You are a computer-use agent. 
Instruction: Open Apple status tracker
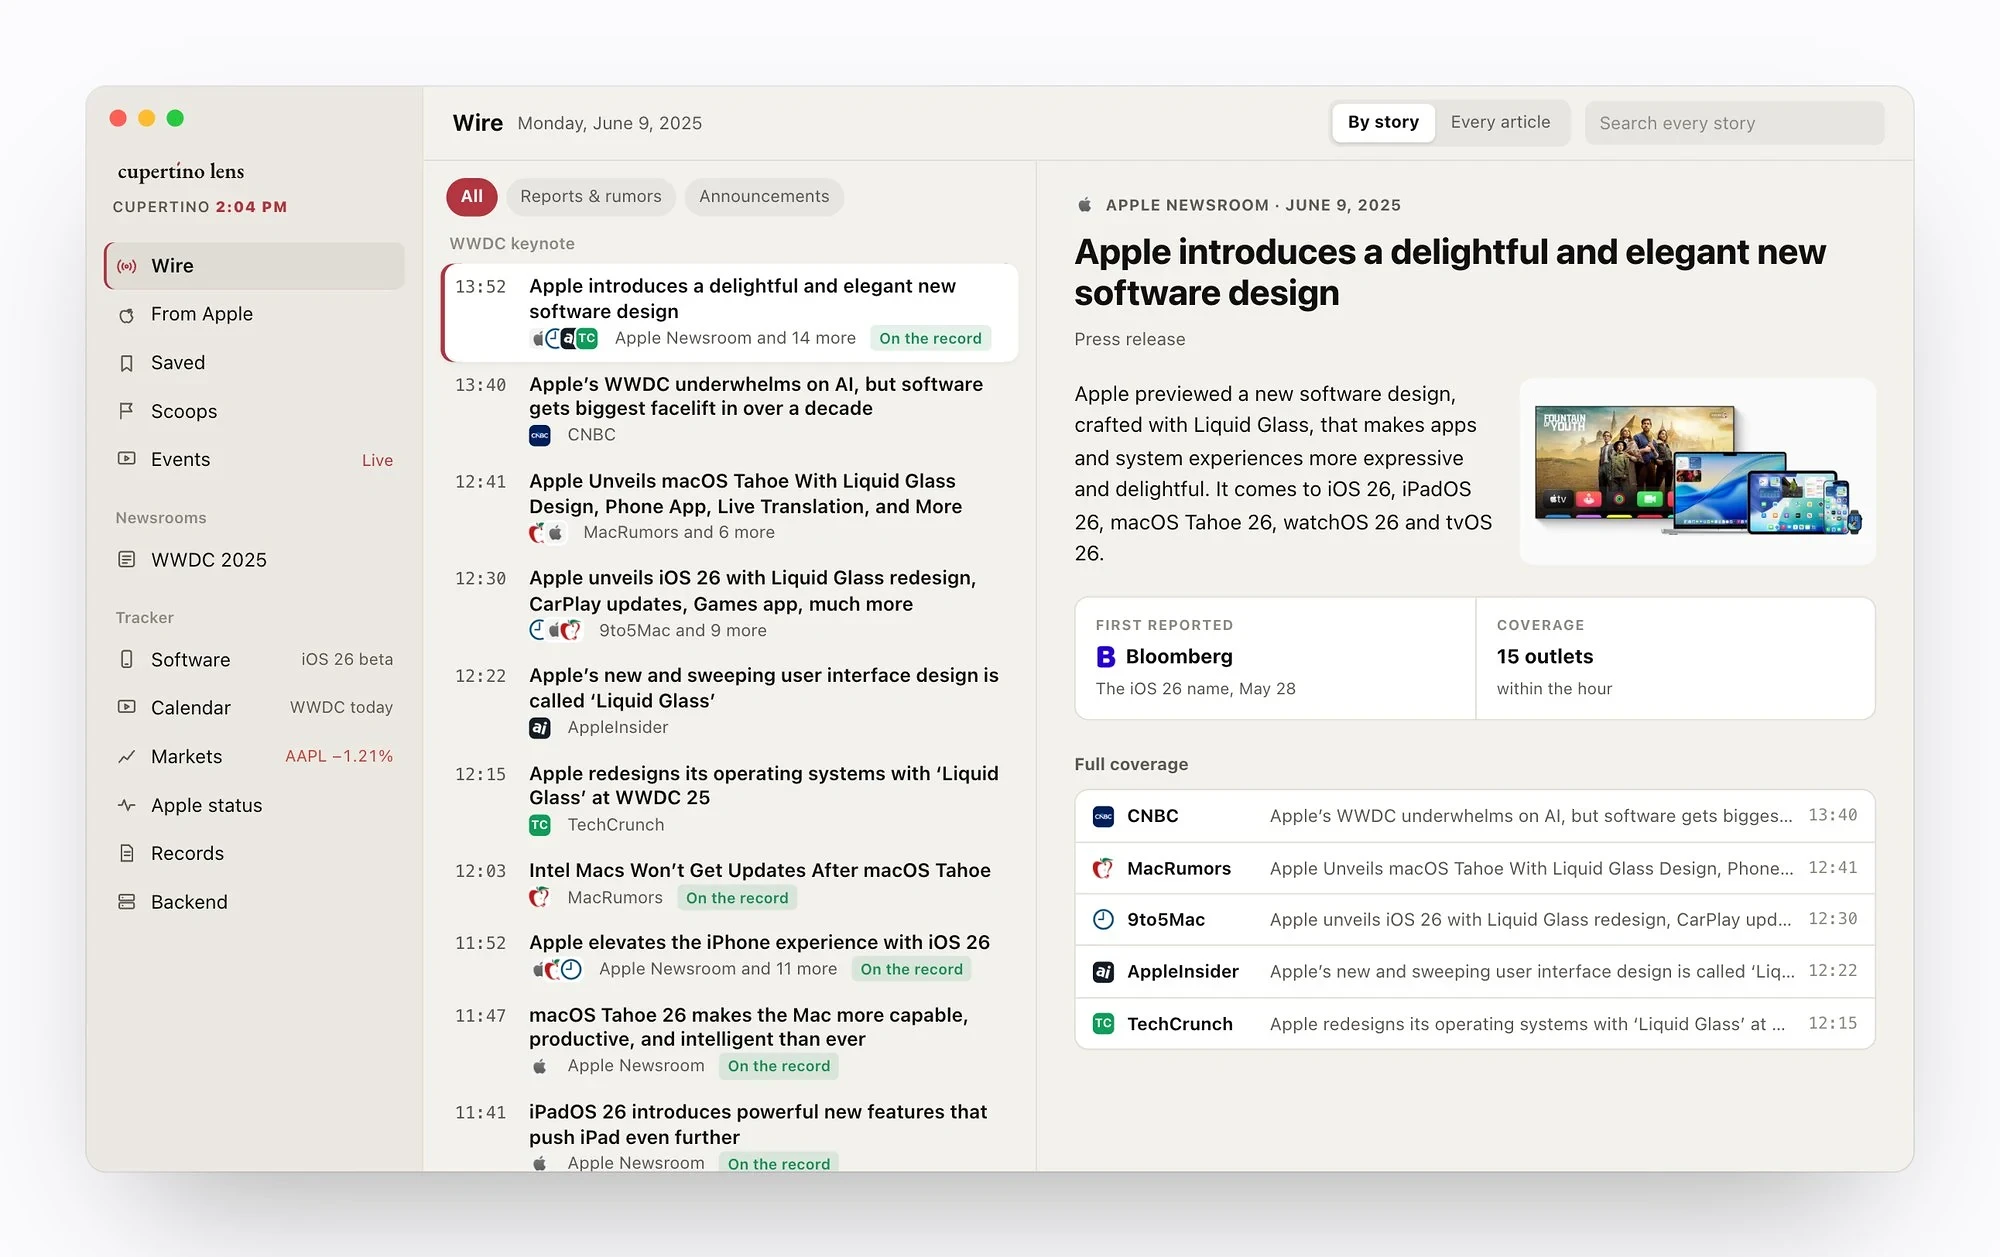coord(255,805)
